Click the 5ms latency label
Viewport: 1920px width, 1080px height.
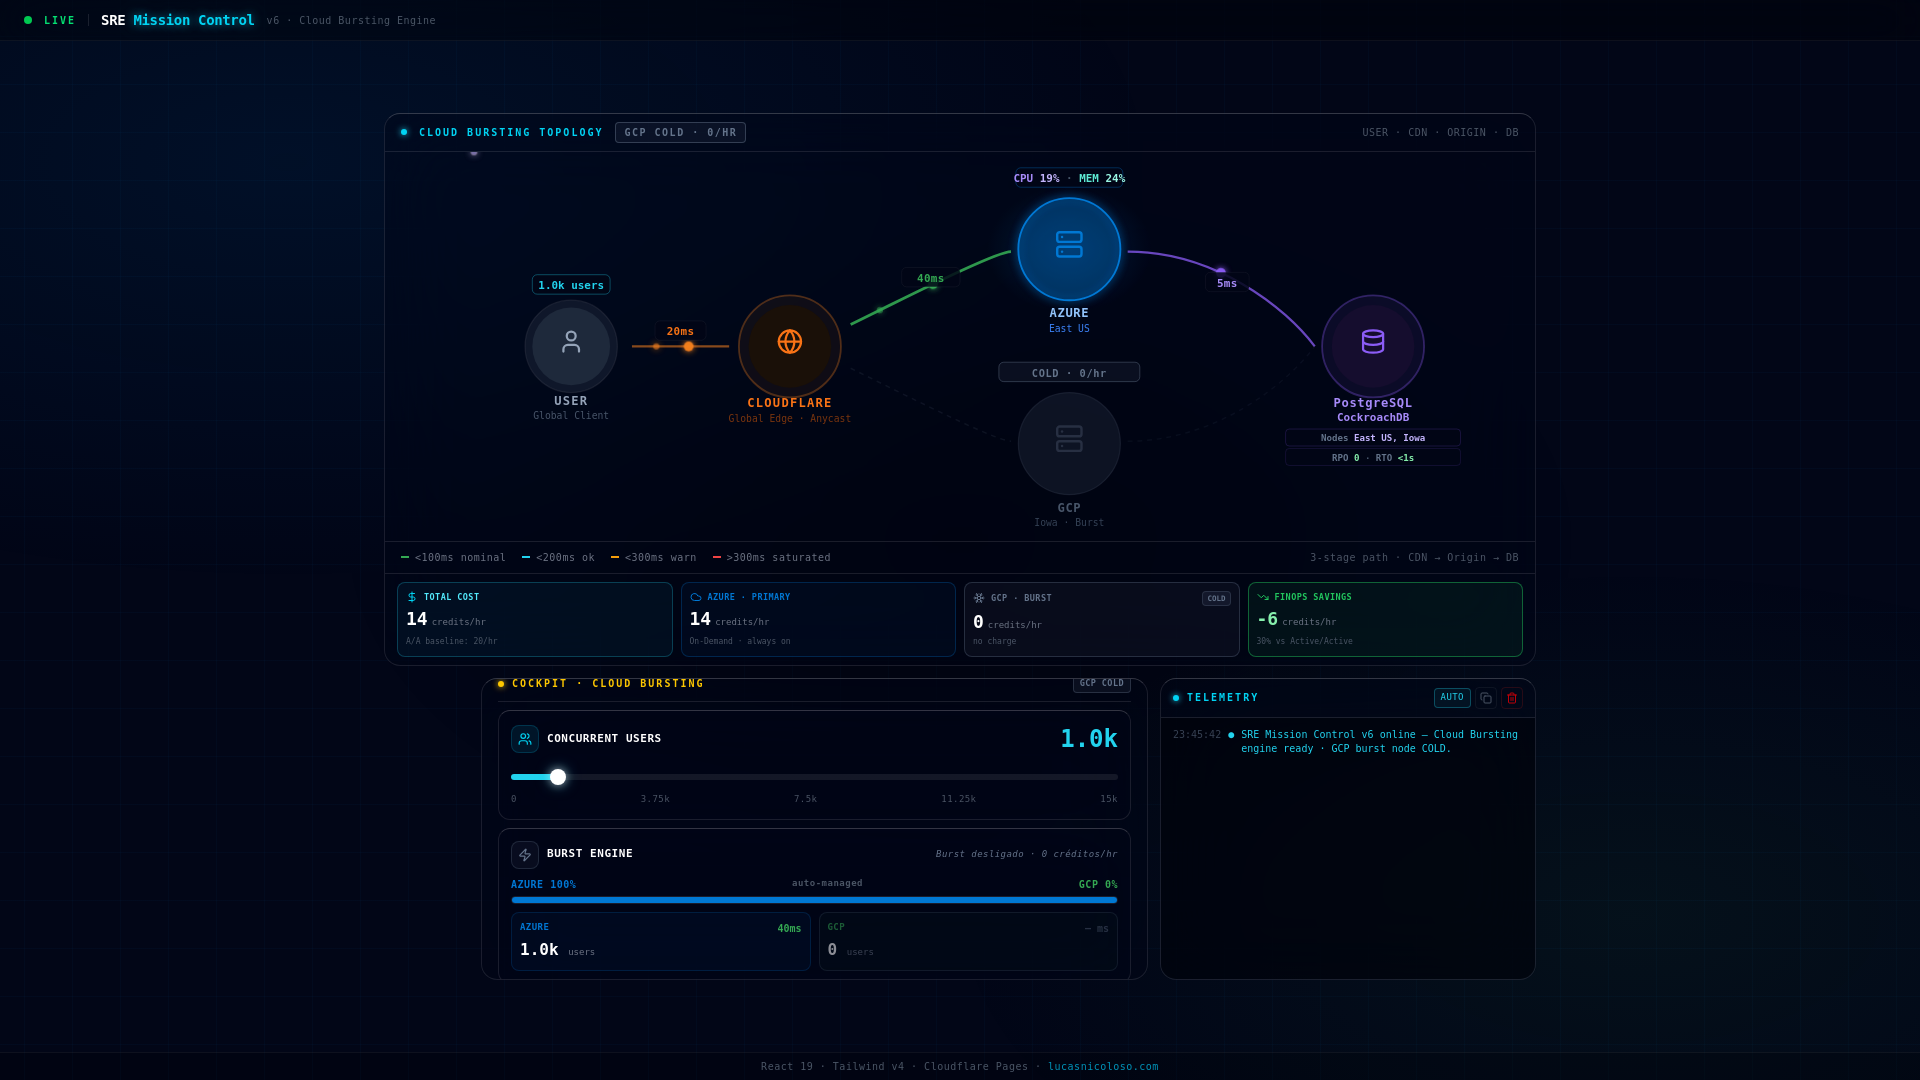pos(1227,283)
